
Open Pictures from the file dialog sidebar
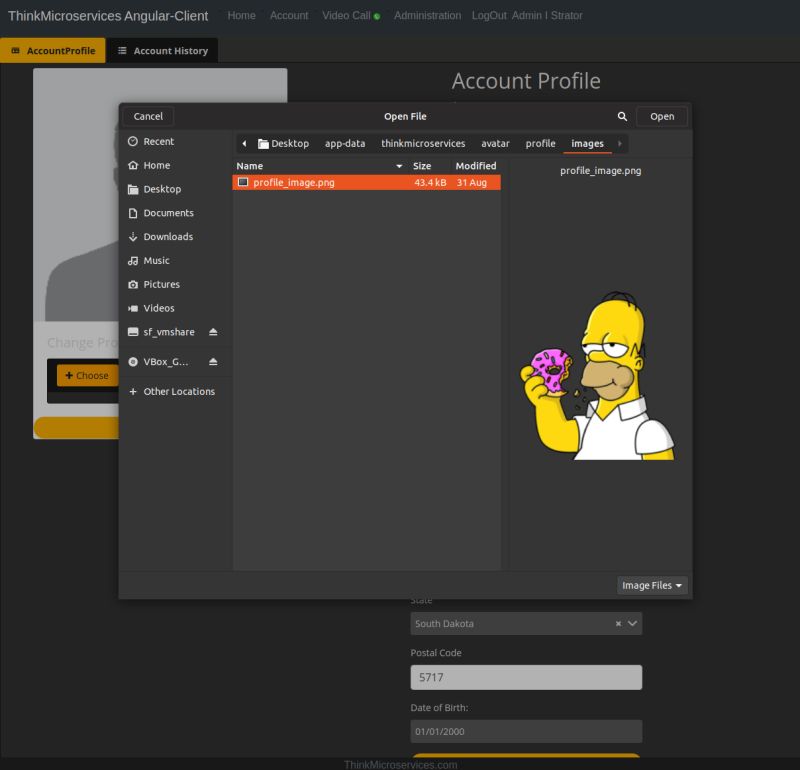coord(162,284)
